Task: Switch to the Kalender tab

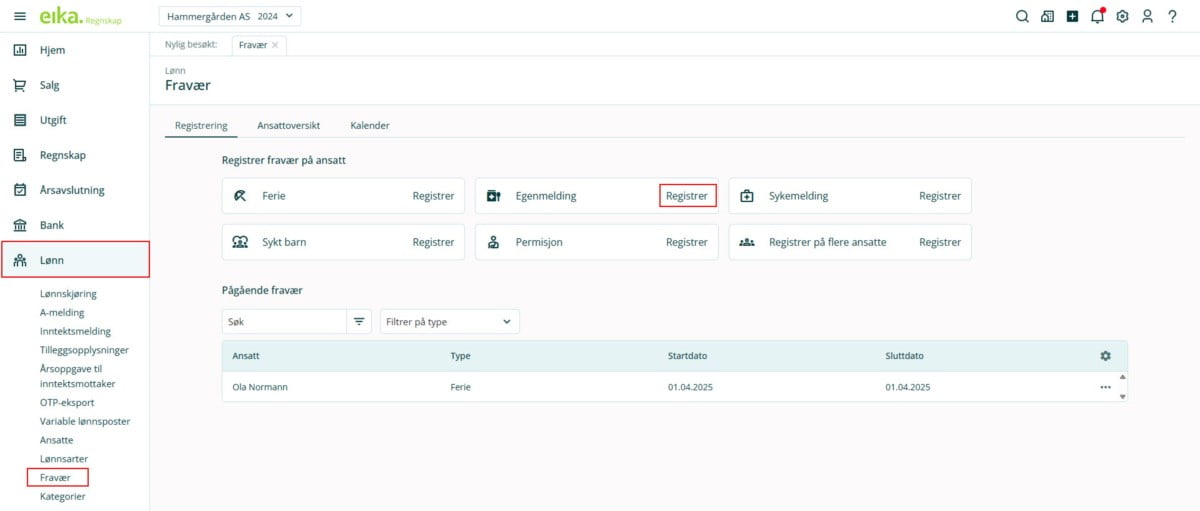Action: 369,126
